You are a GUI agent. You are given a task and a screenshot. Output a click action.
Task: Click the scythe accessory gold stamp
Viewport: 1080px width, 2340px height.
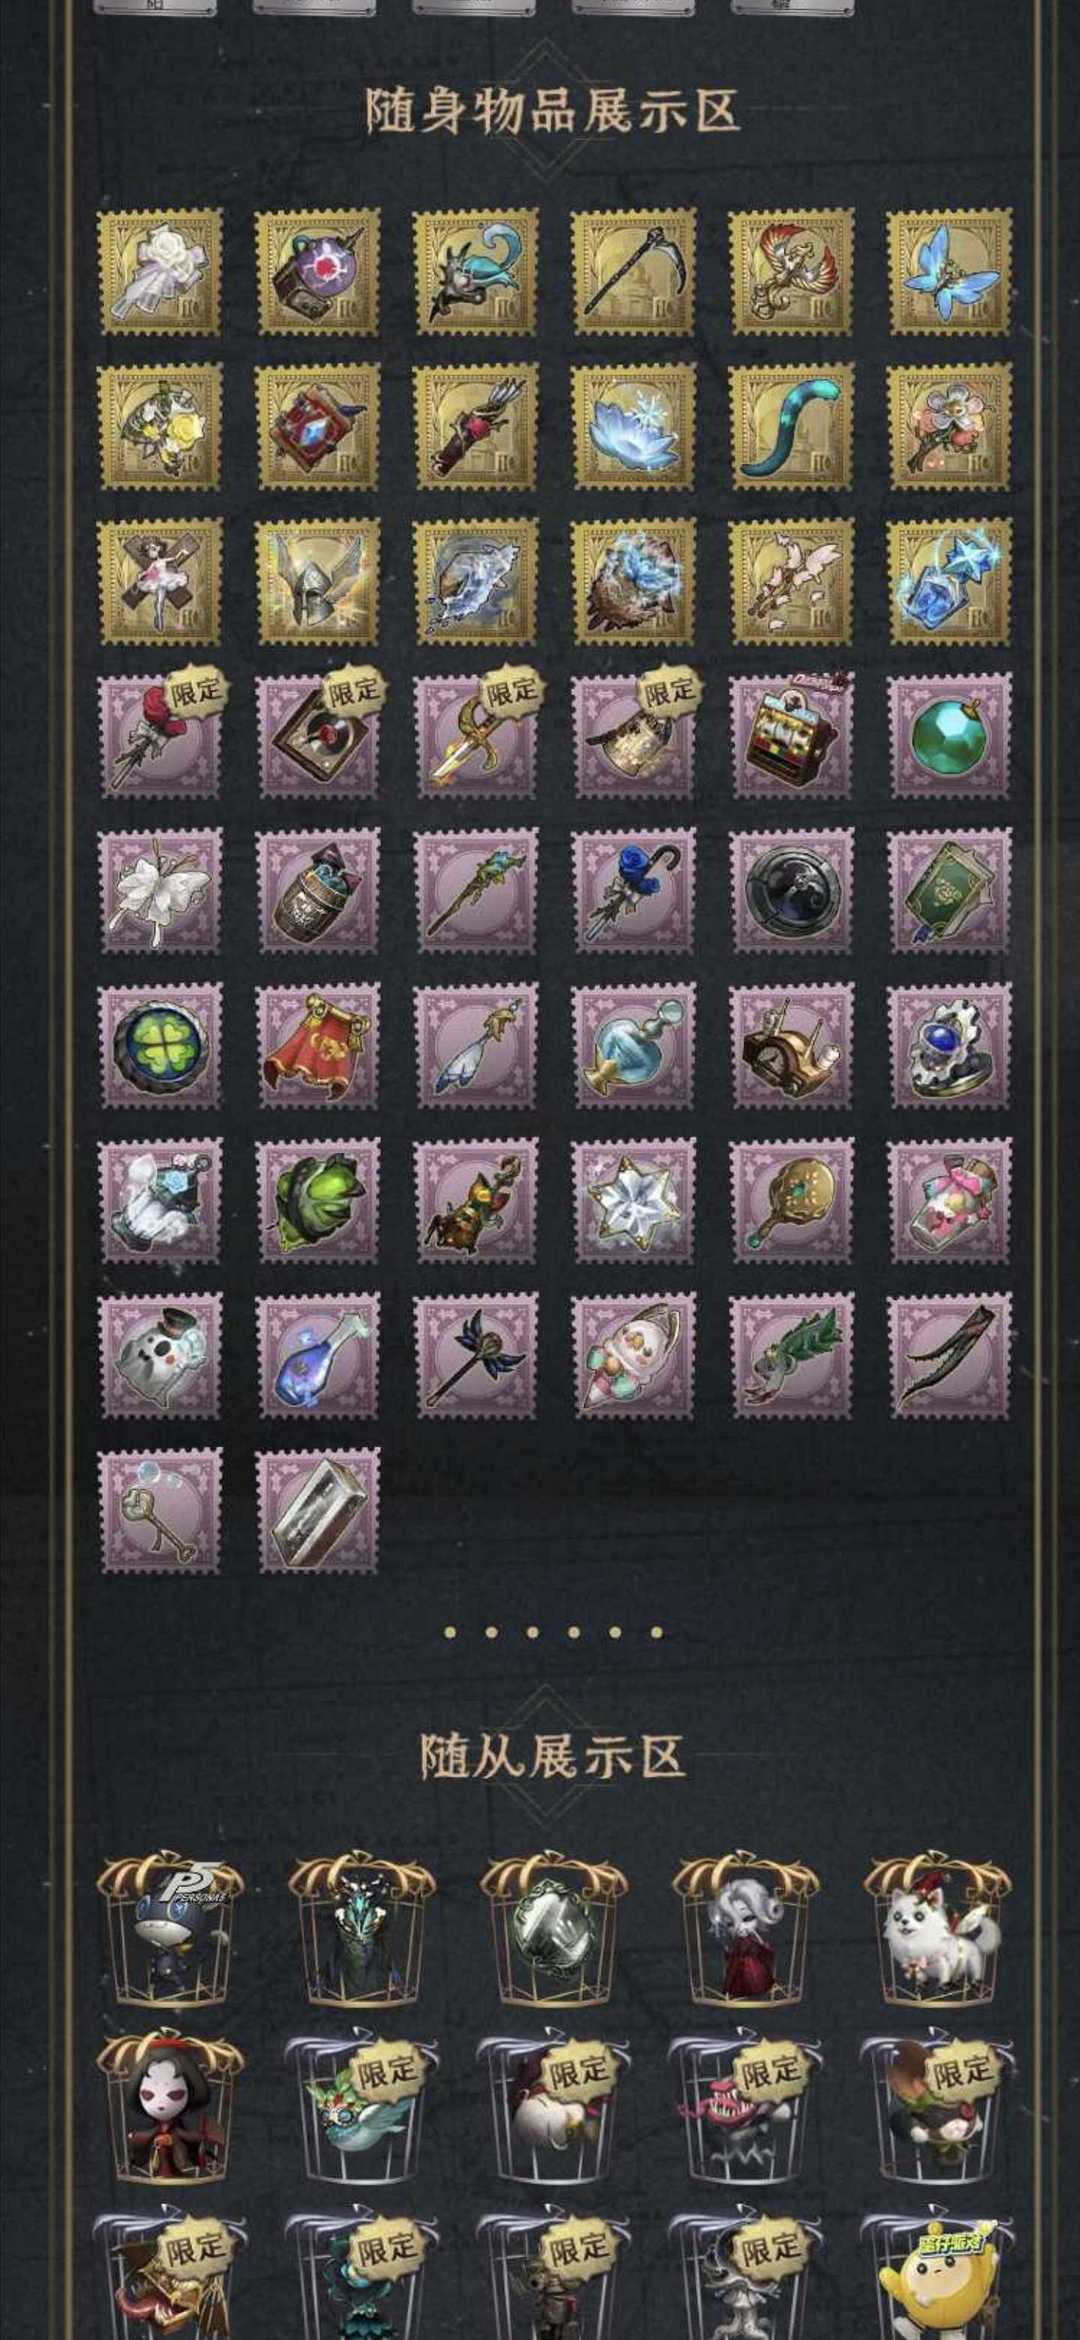pos(633,271)
